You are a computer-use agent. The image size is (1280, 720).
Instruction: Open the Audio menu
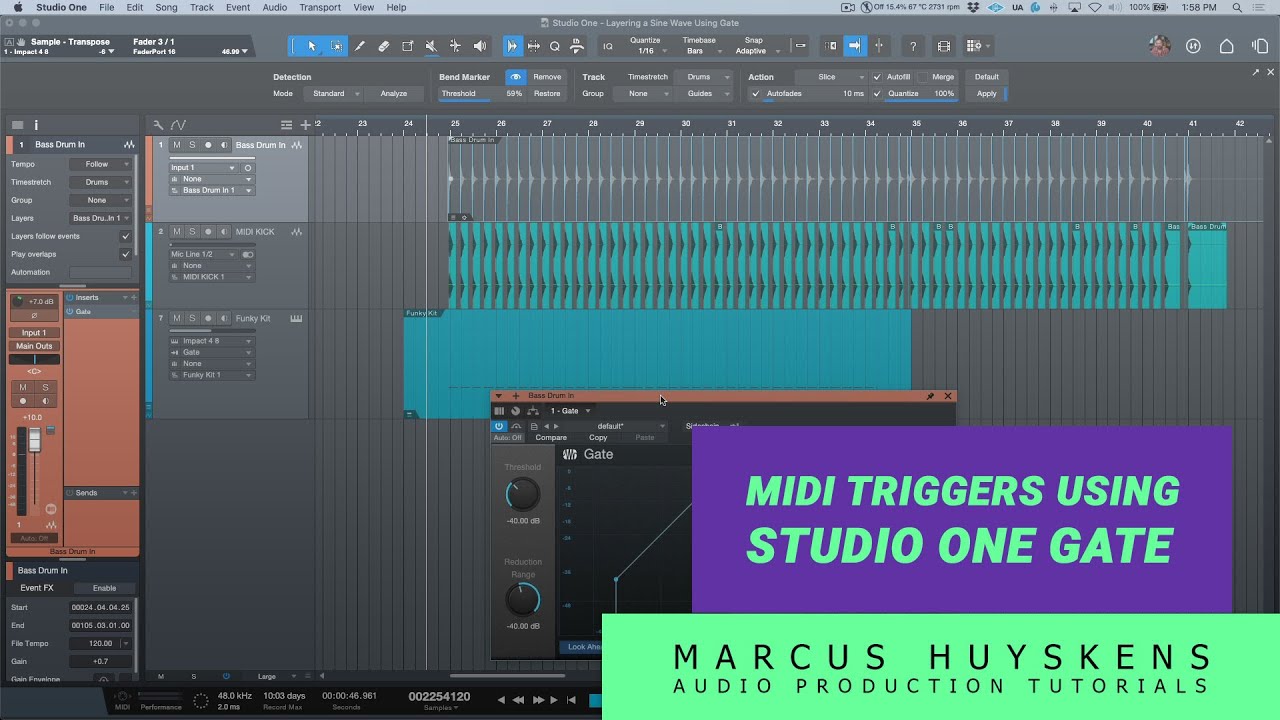pos(274,7)
